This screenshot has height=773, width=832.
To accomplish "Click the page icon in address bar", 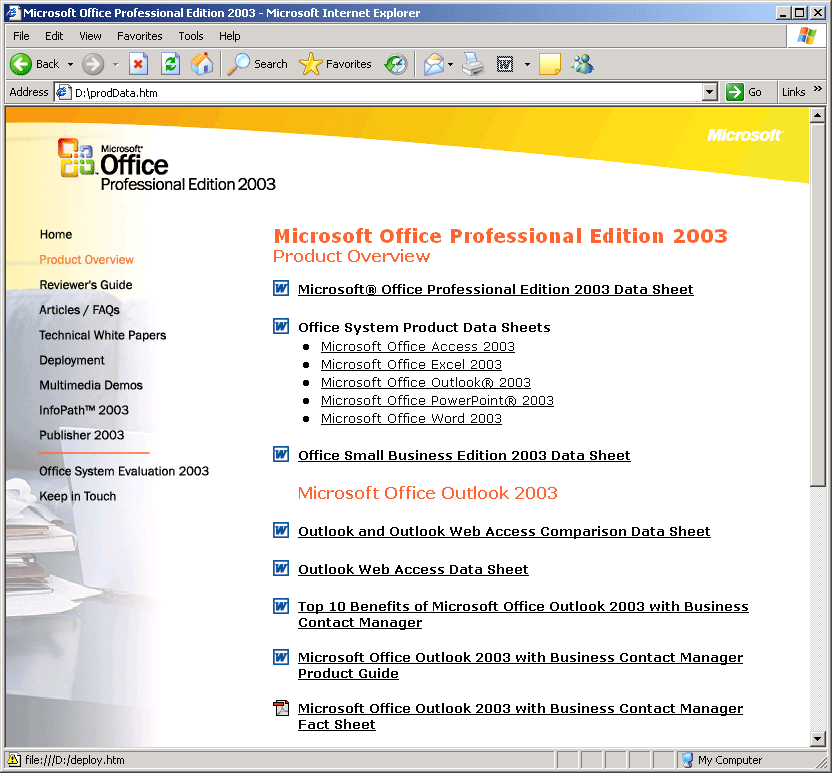I will [64, 92].
